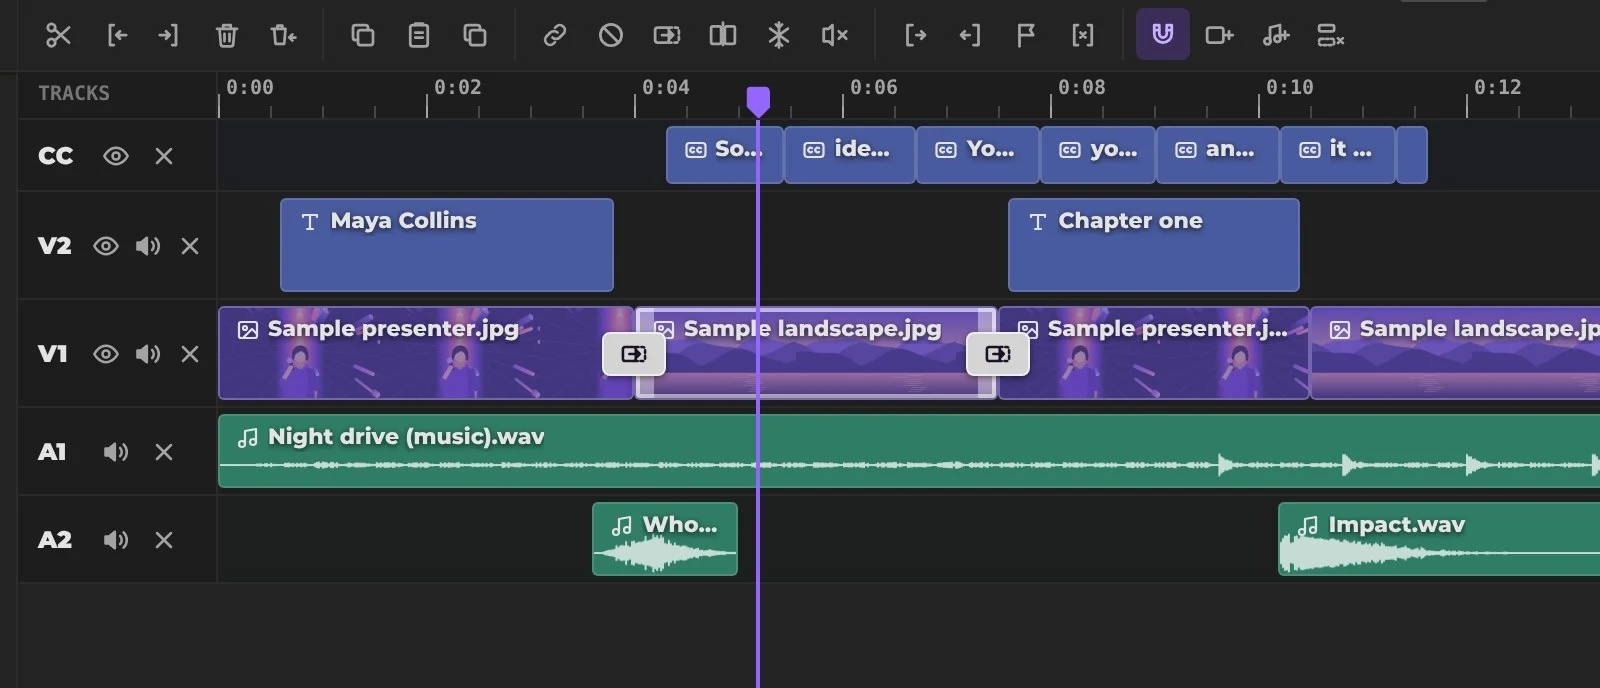The image size is (1600, 688).
Task: Select the Impact.wav audio clip
Action: [1439, 539]
